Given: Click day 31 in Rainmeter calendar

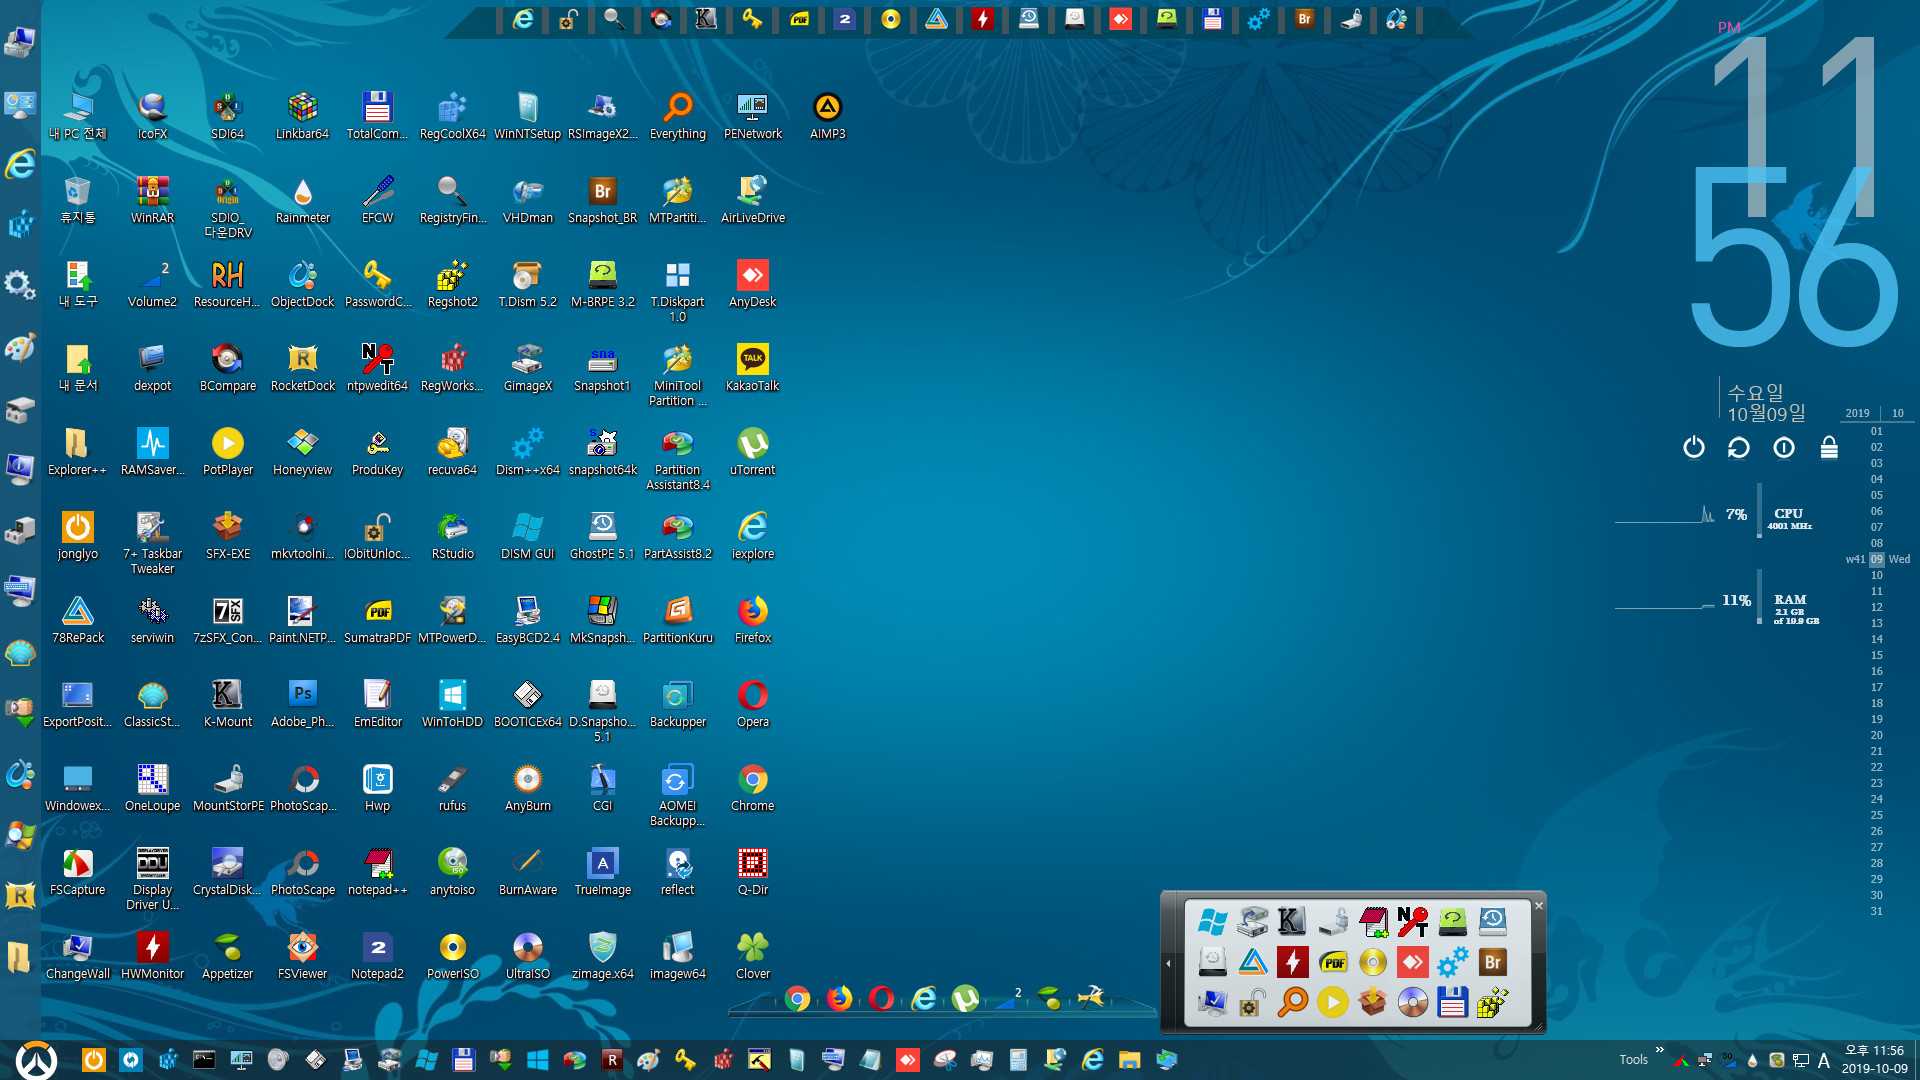Looking at the screenshot, I should (x=1877, y=911).
